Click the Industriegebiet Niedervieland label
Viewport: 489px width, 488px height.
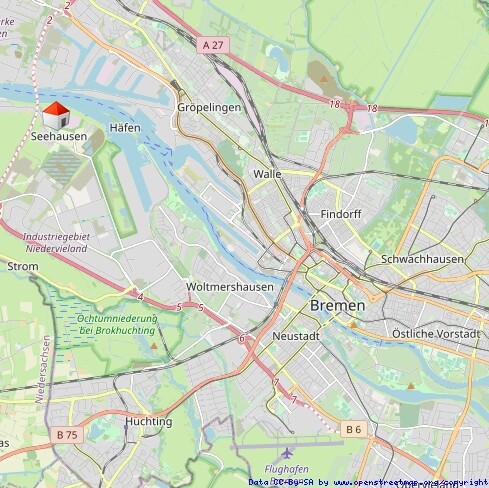click(x=56, y=242)
